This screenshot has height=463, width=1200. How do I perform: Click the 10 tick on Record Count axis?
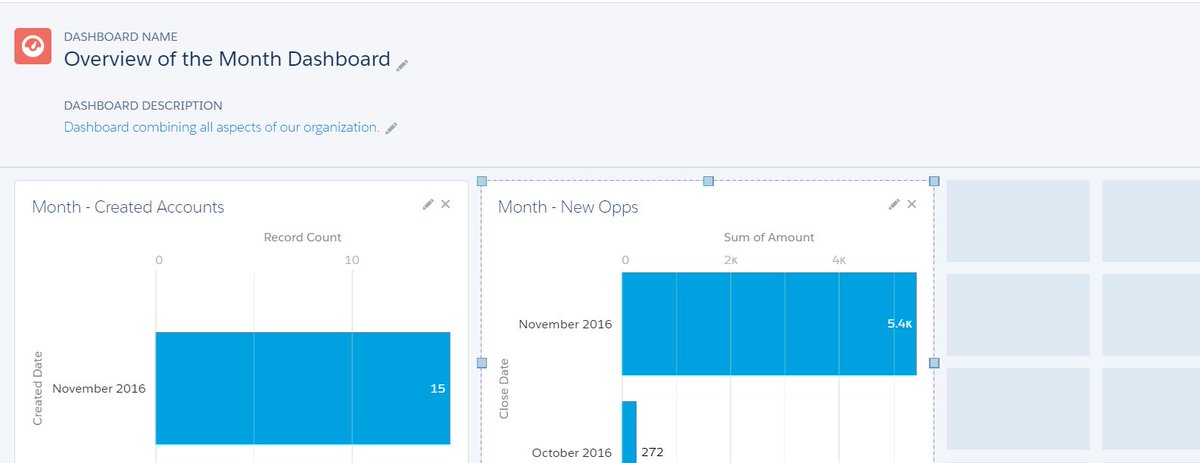[x=352, y=260]
